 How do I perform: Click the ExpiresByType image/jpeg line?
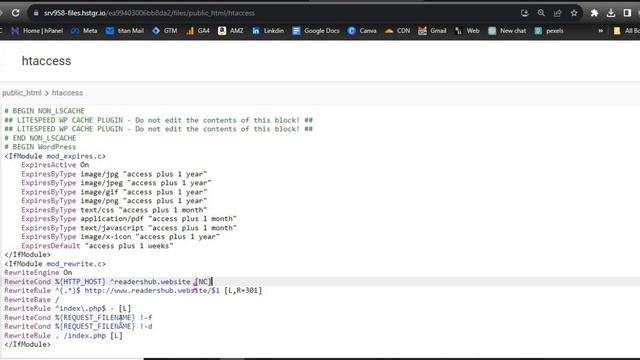pos(116,183)
